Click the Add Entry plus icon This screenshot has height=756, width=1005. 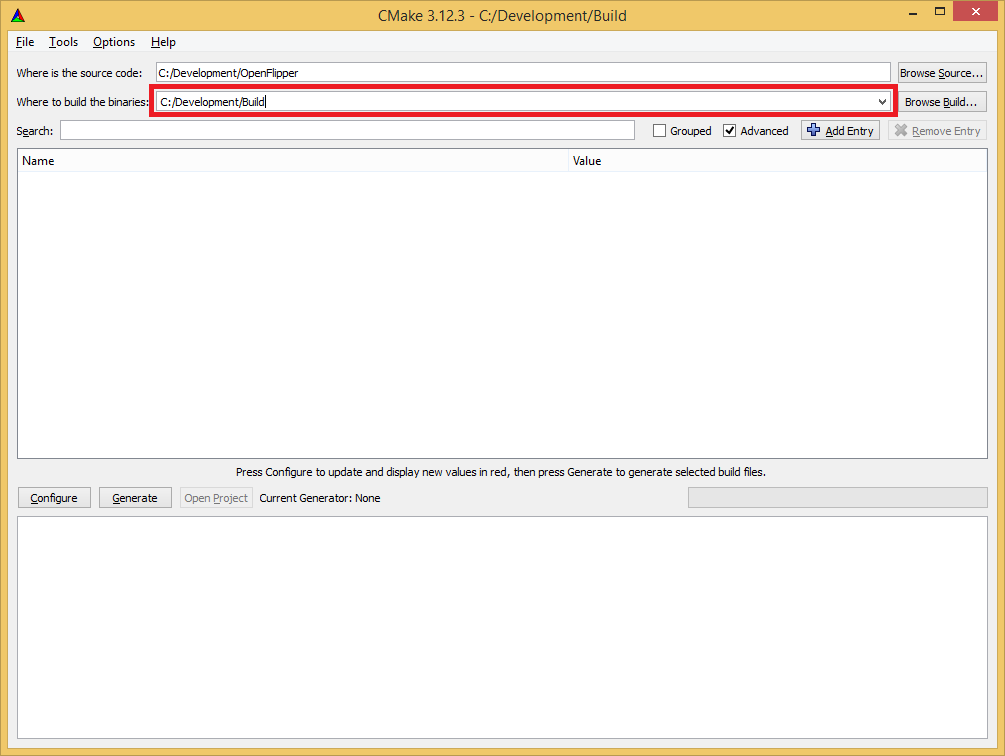[x=812, y=130]
